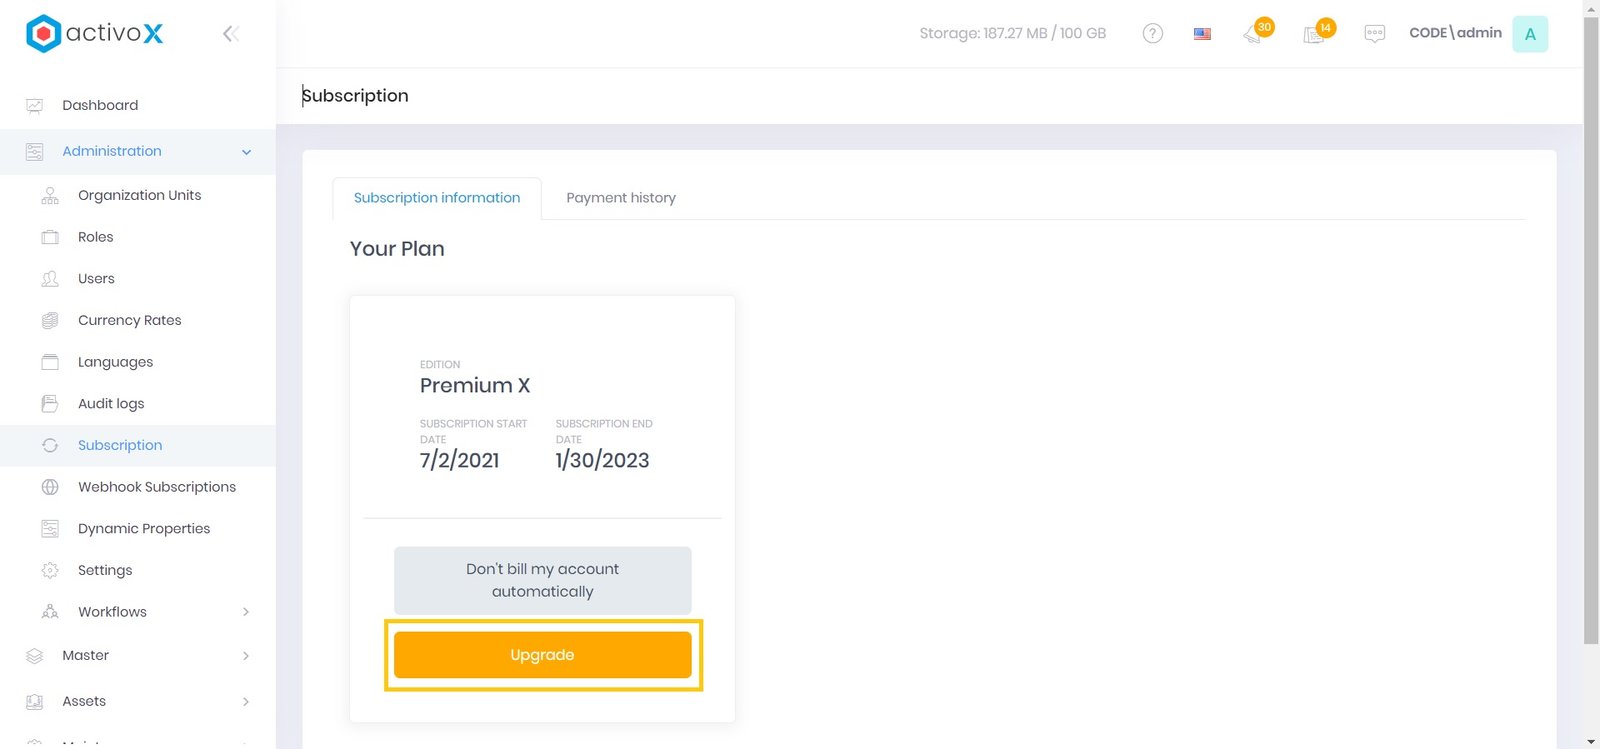Image resolution: width=1600 pixels, height=749 pixels.
Task: Click the US flag language icon
Action: 1202,34
